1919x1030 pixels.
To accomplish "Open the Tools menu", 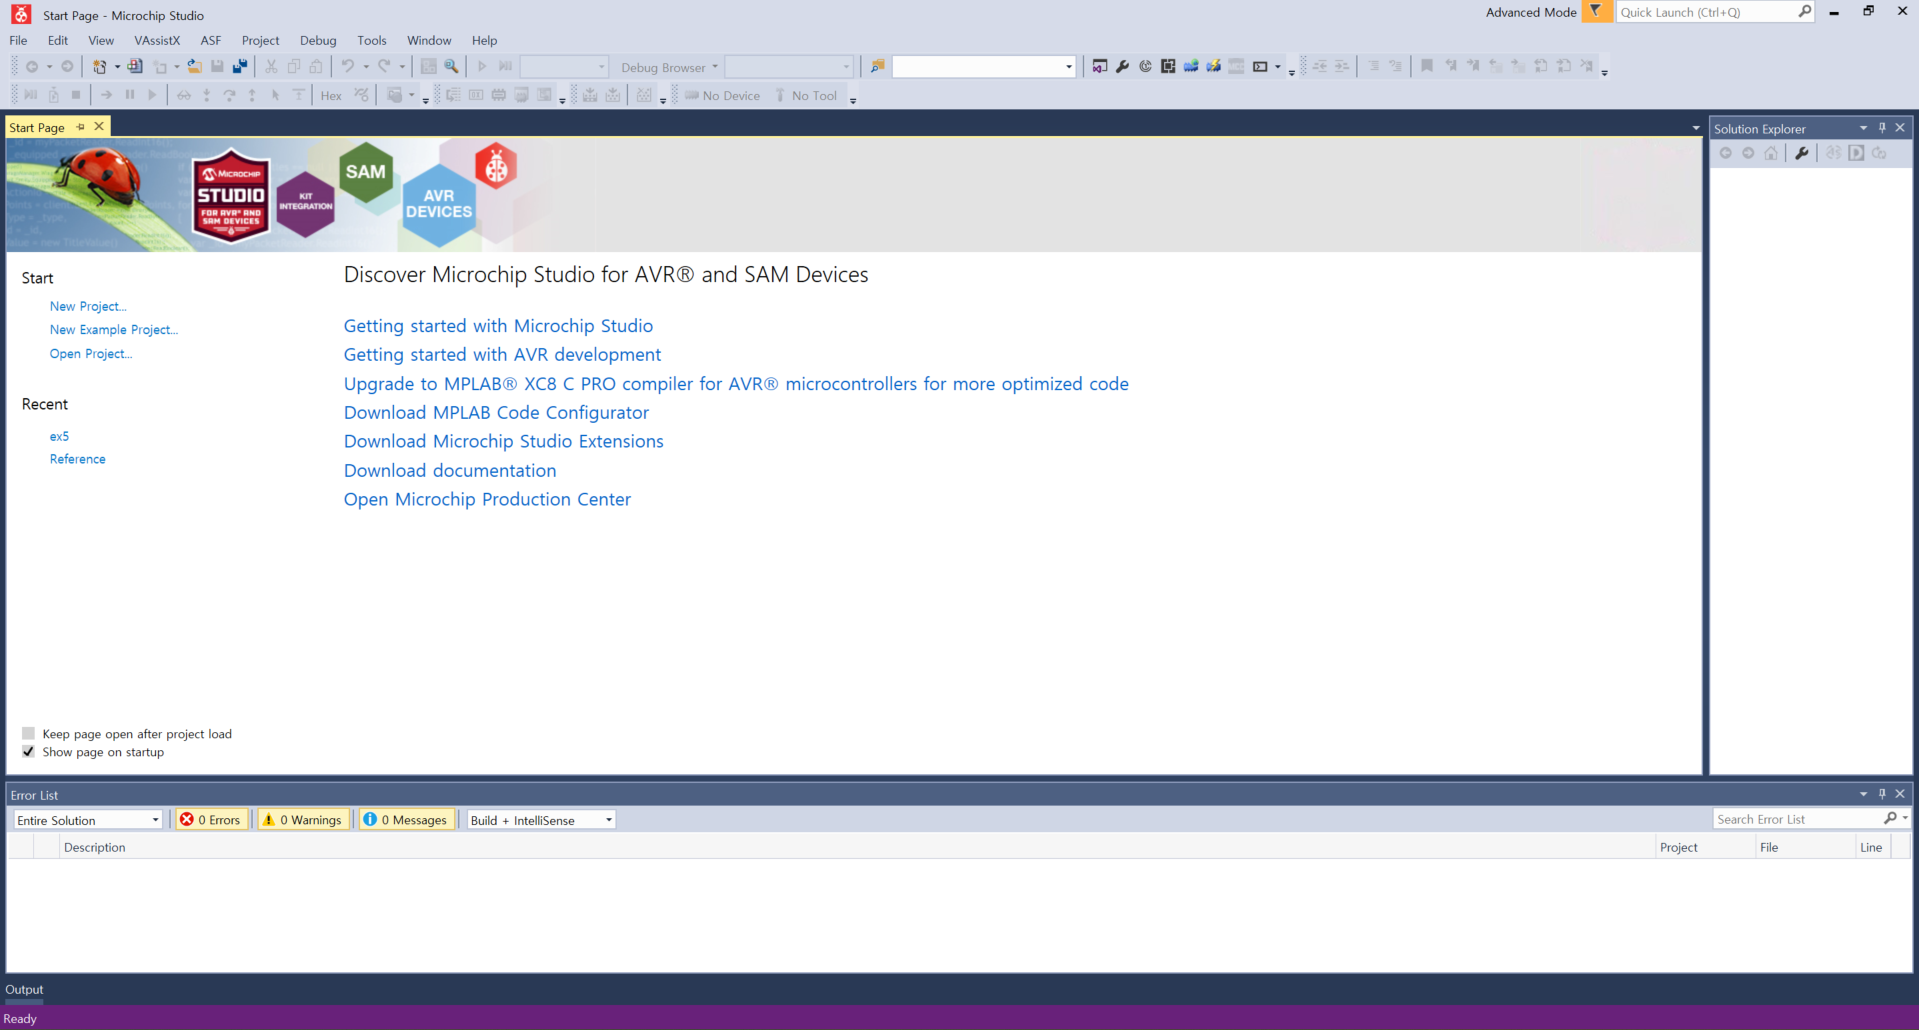I will (372, 41).
